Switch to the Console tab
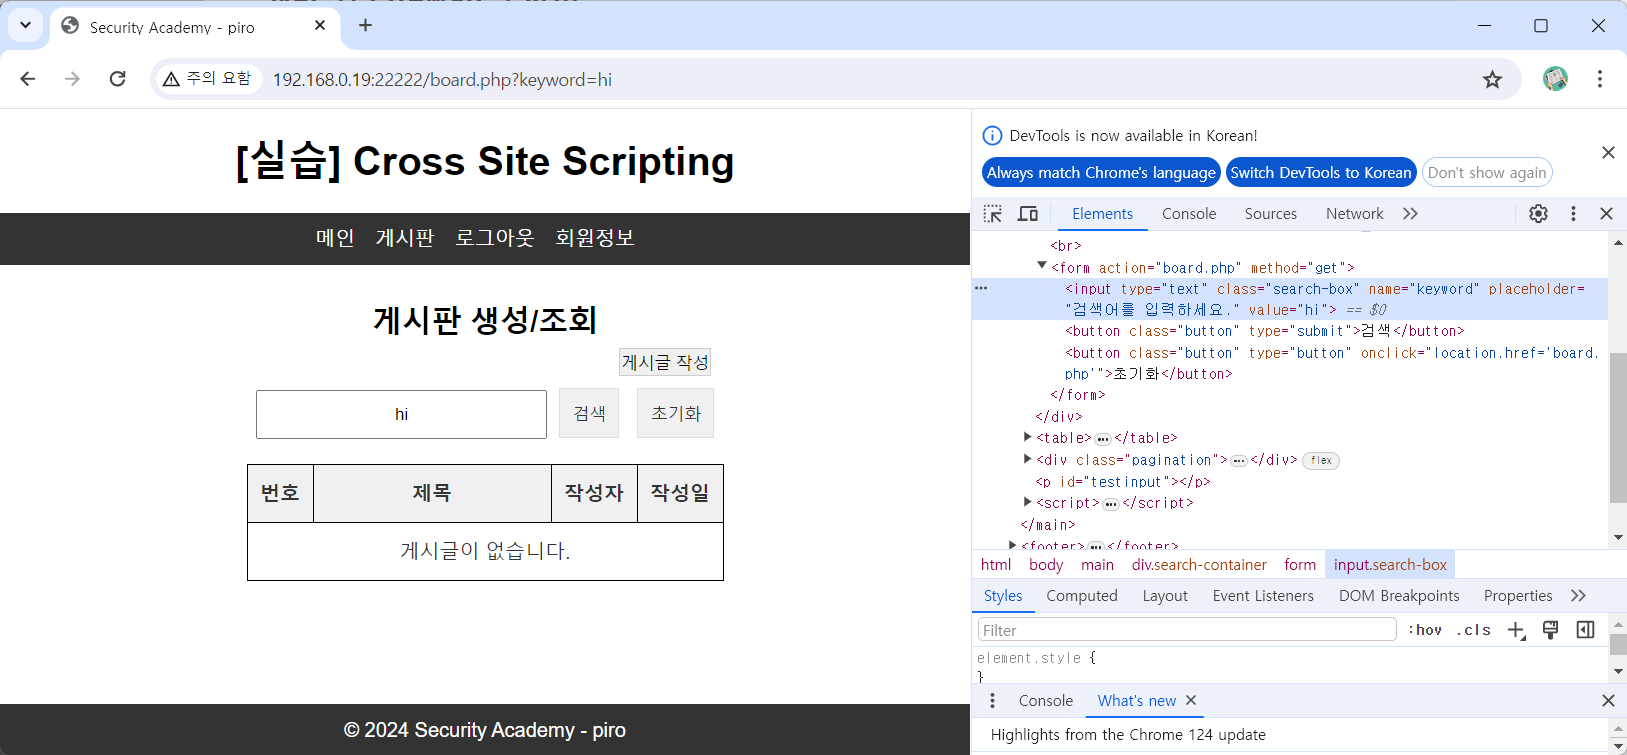This screenshot has height=755, width=1627. [x=1189, y=213]
